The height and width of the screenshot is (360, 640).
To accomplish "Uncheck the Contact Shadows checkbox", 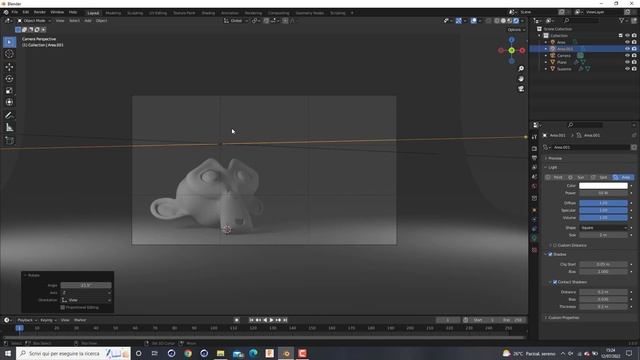I will pos(555,282).
